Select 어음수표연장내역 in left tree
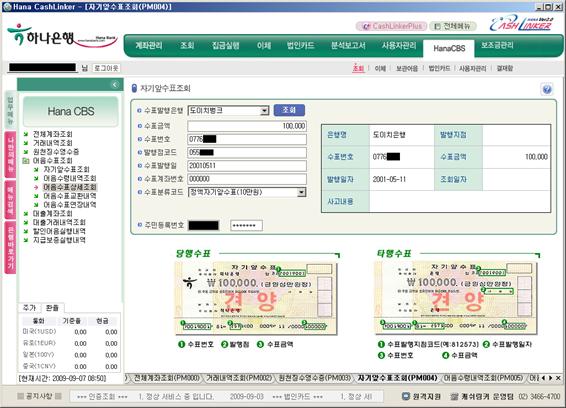The width and height of the screenshot is (566, 408). point(70,205)
